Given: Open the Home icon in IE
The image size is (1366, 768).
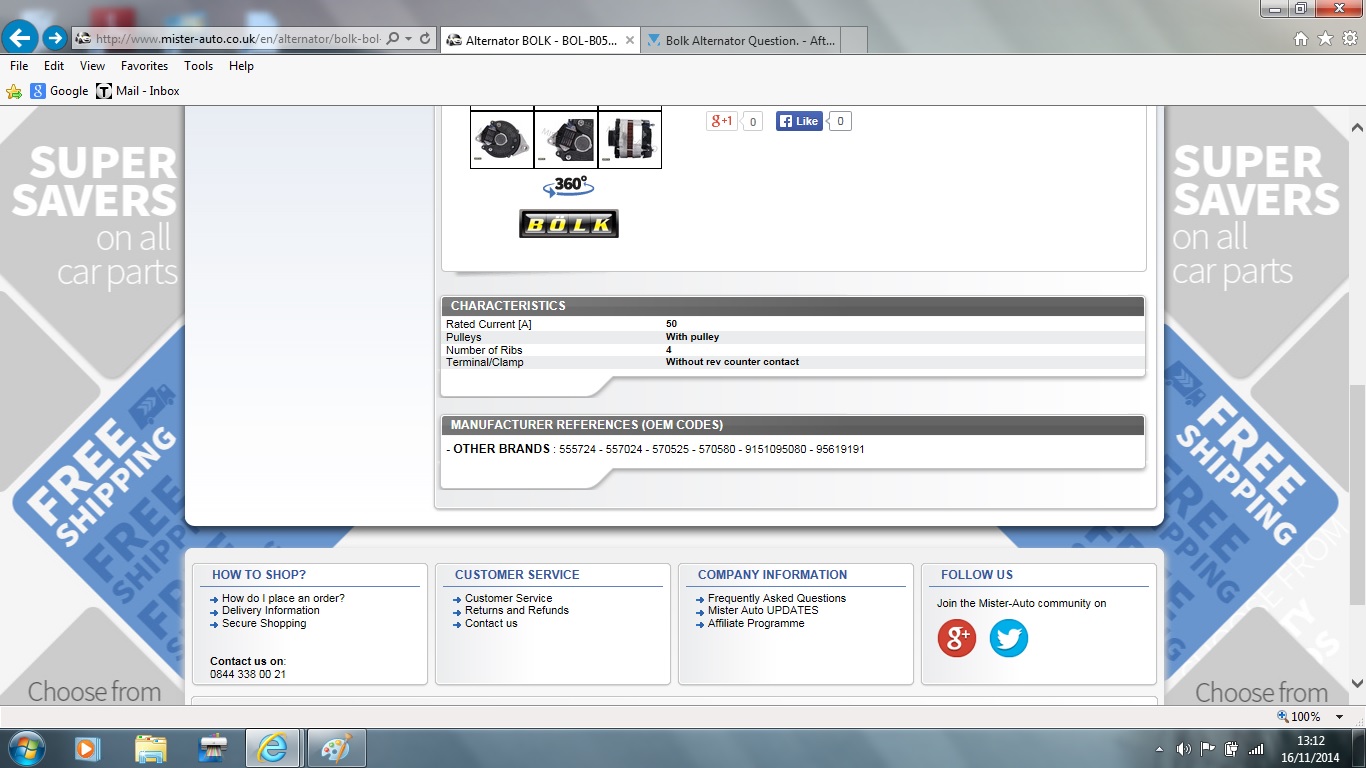Looking at the screenshot, I should pyautogui.click(x=1301, y=39).
